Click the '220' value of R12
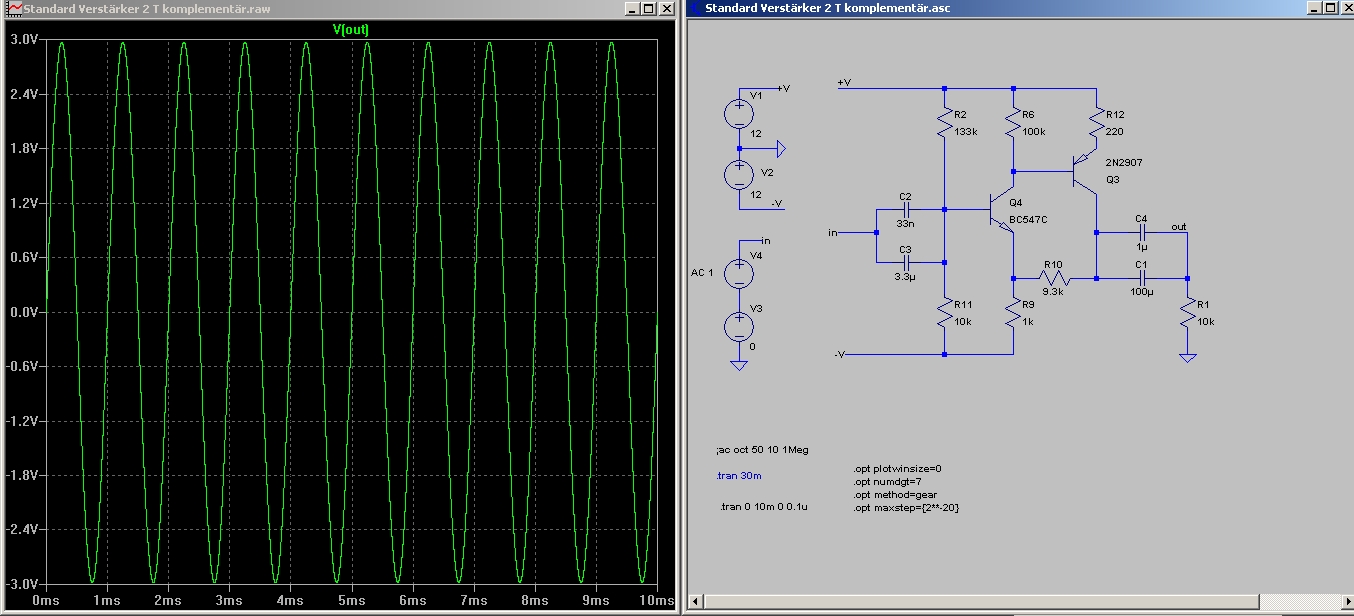The height and width of the screenshot is (616, 1354). (1113, 132)
